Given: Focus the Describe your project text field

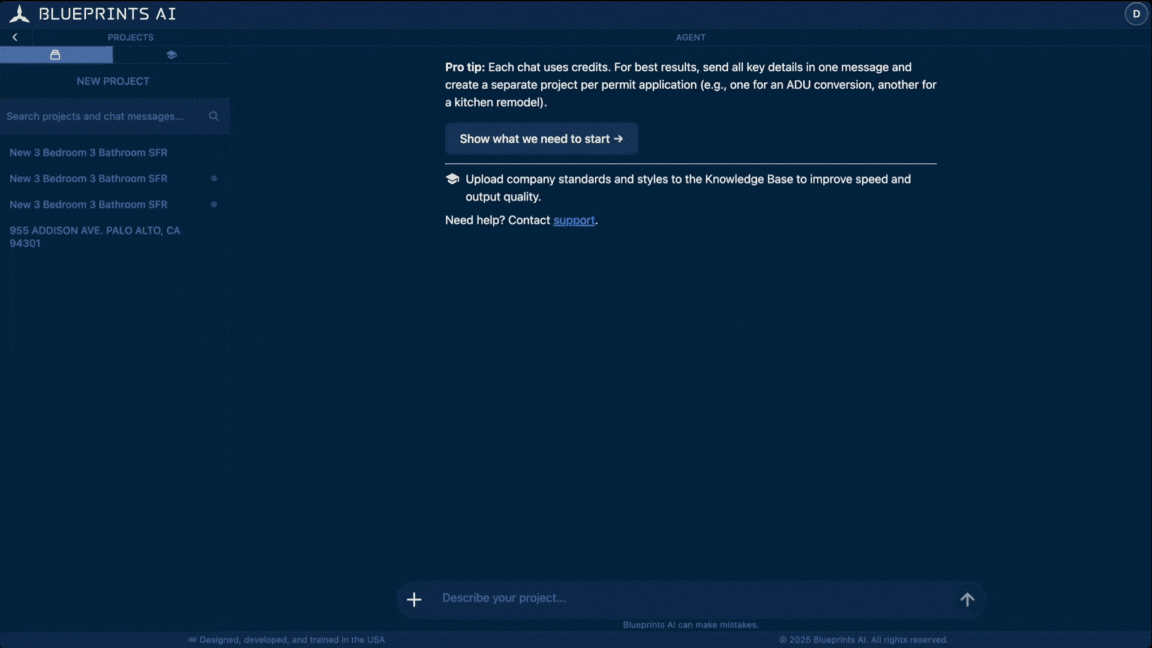Looking at the screenshot, I should coord(690,598).
